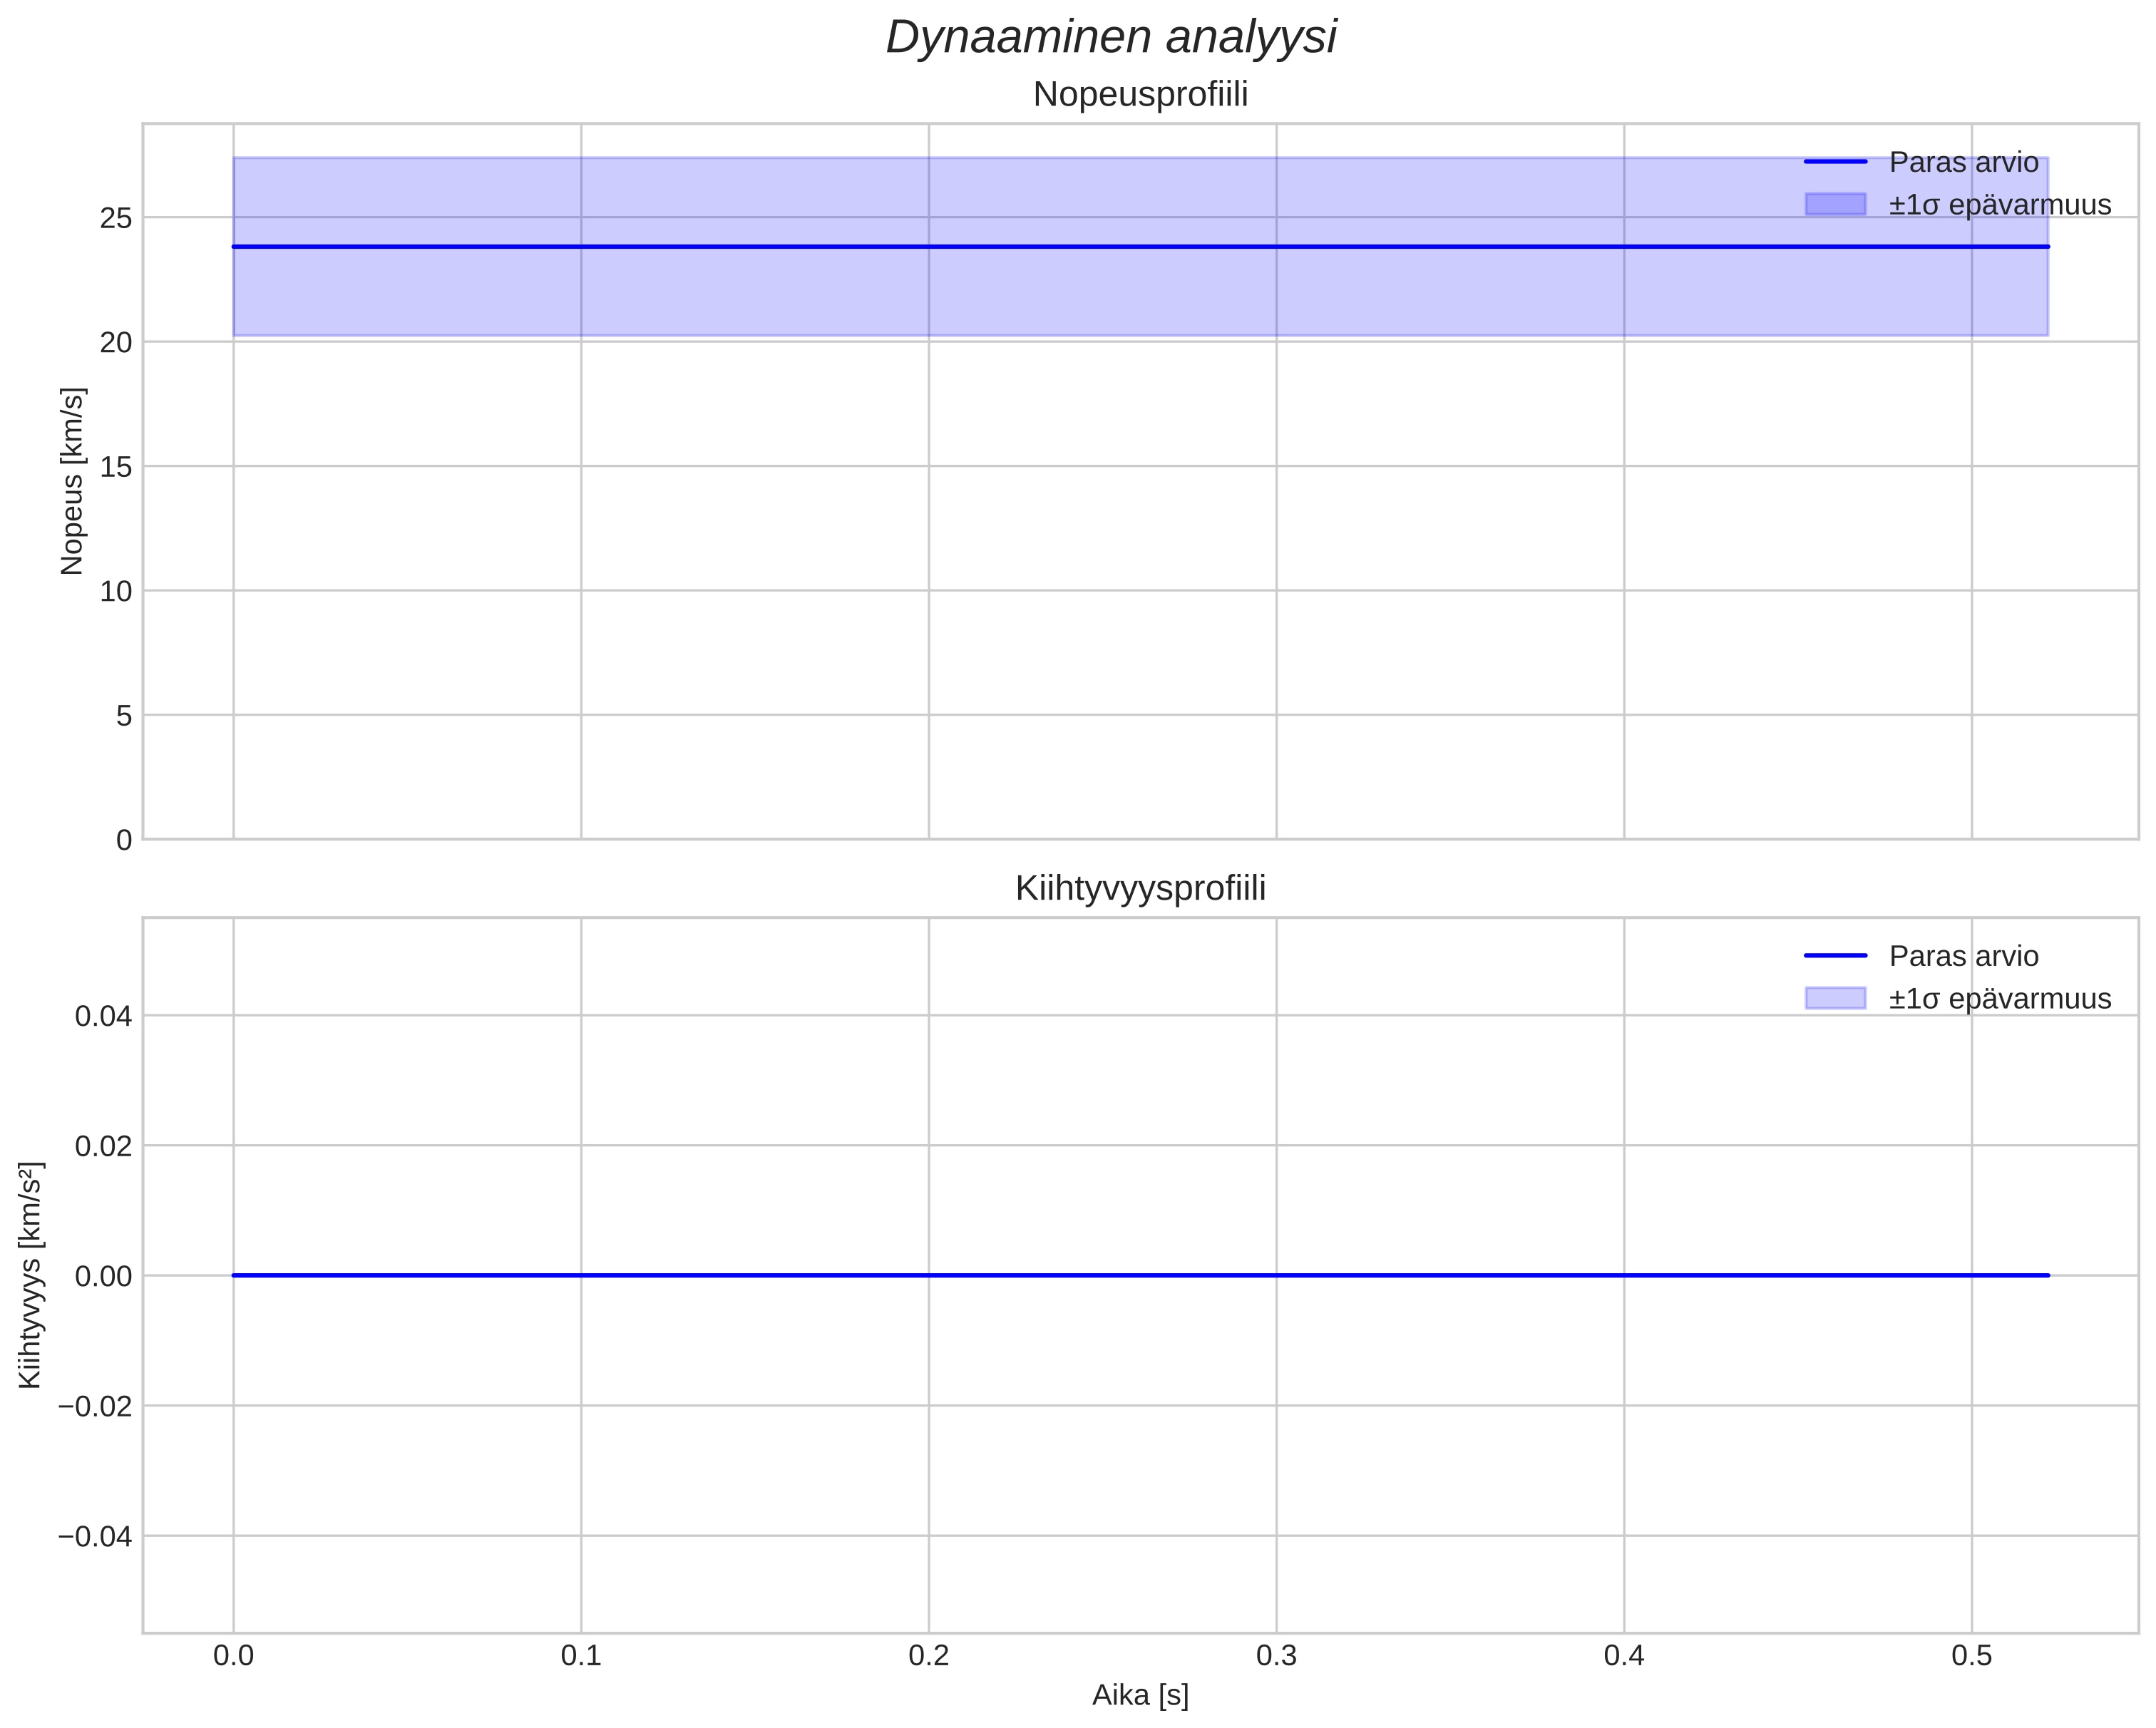
Task: Click the 'Nopeus [km/s]' y-axis label
Action: (x=72, y=481)
